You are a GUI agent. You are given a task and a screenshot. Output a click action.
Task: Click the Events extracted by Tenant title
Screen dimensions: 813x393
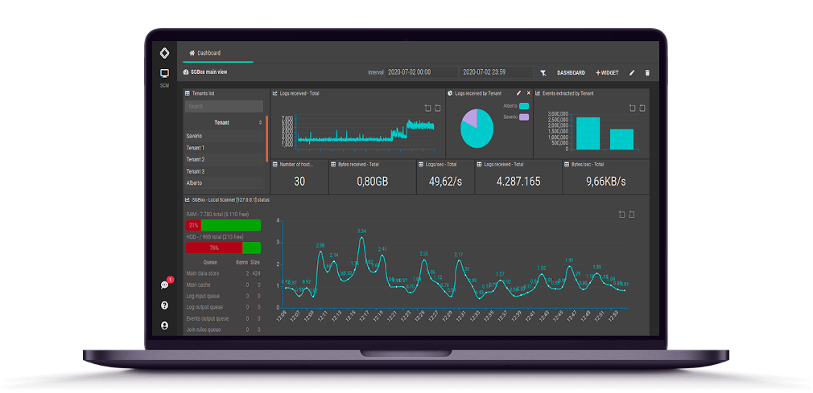[568, 94]
